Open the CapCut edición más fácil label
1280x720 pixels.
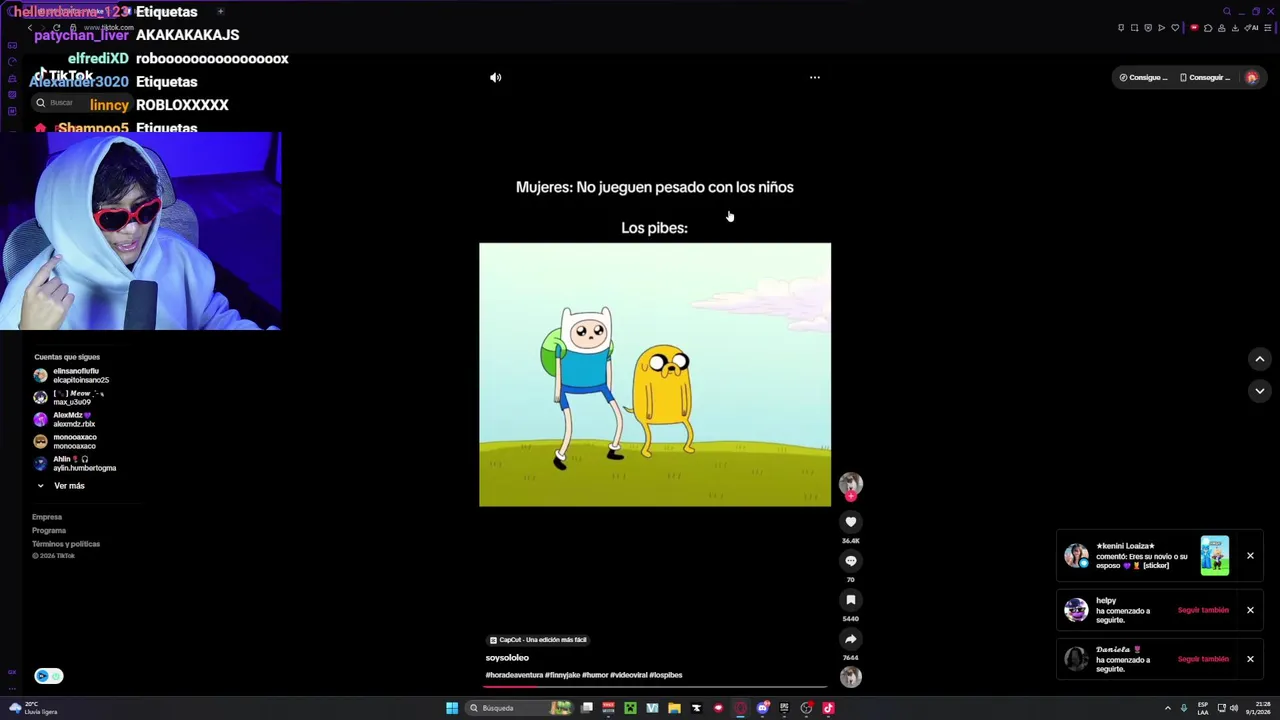click(538, 640)
